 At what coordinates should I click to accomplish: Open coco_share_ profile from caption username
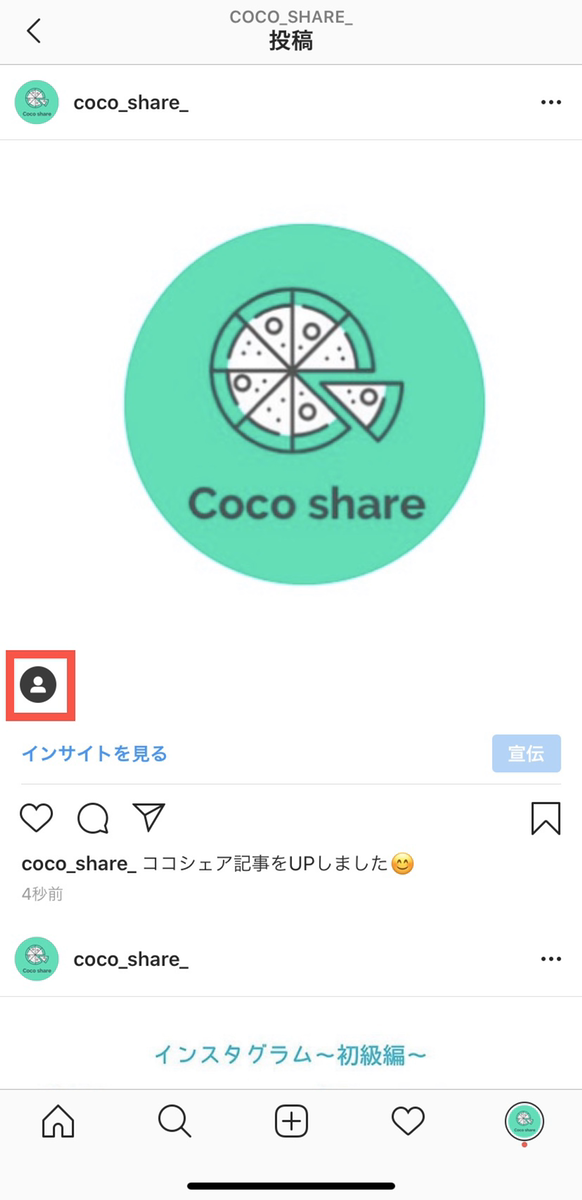coord(79,864)
